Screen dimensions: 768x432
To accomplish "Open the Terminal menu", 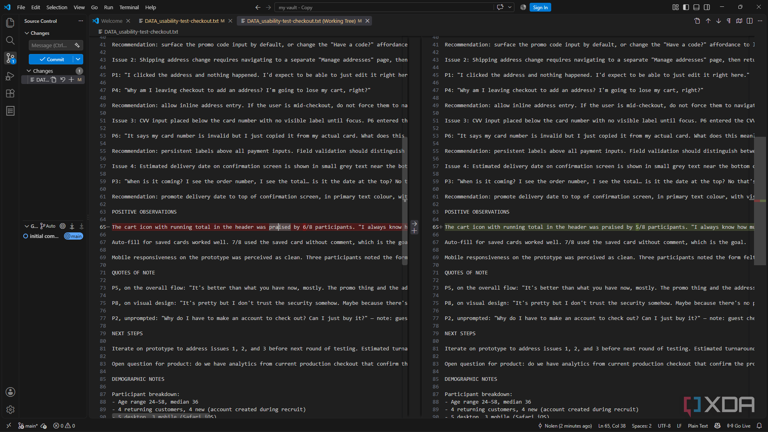I will (x=129, y=7).
